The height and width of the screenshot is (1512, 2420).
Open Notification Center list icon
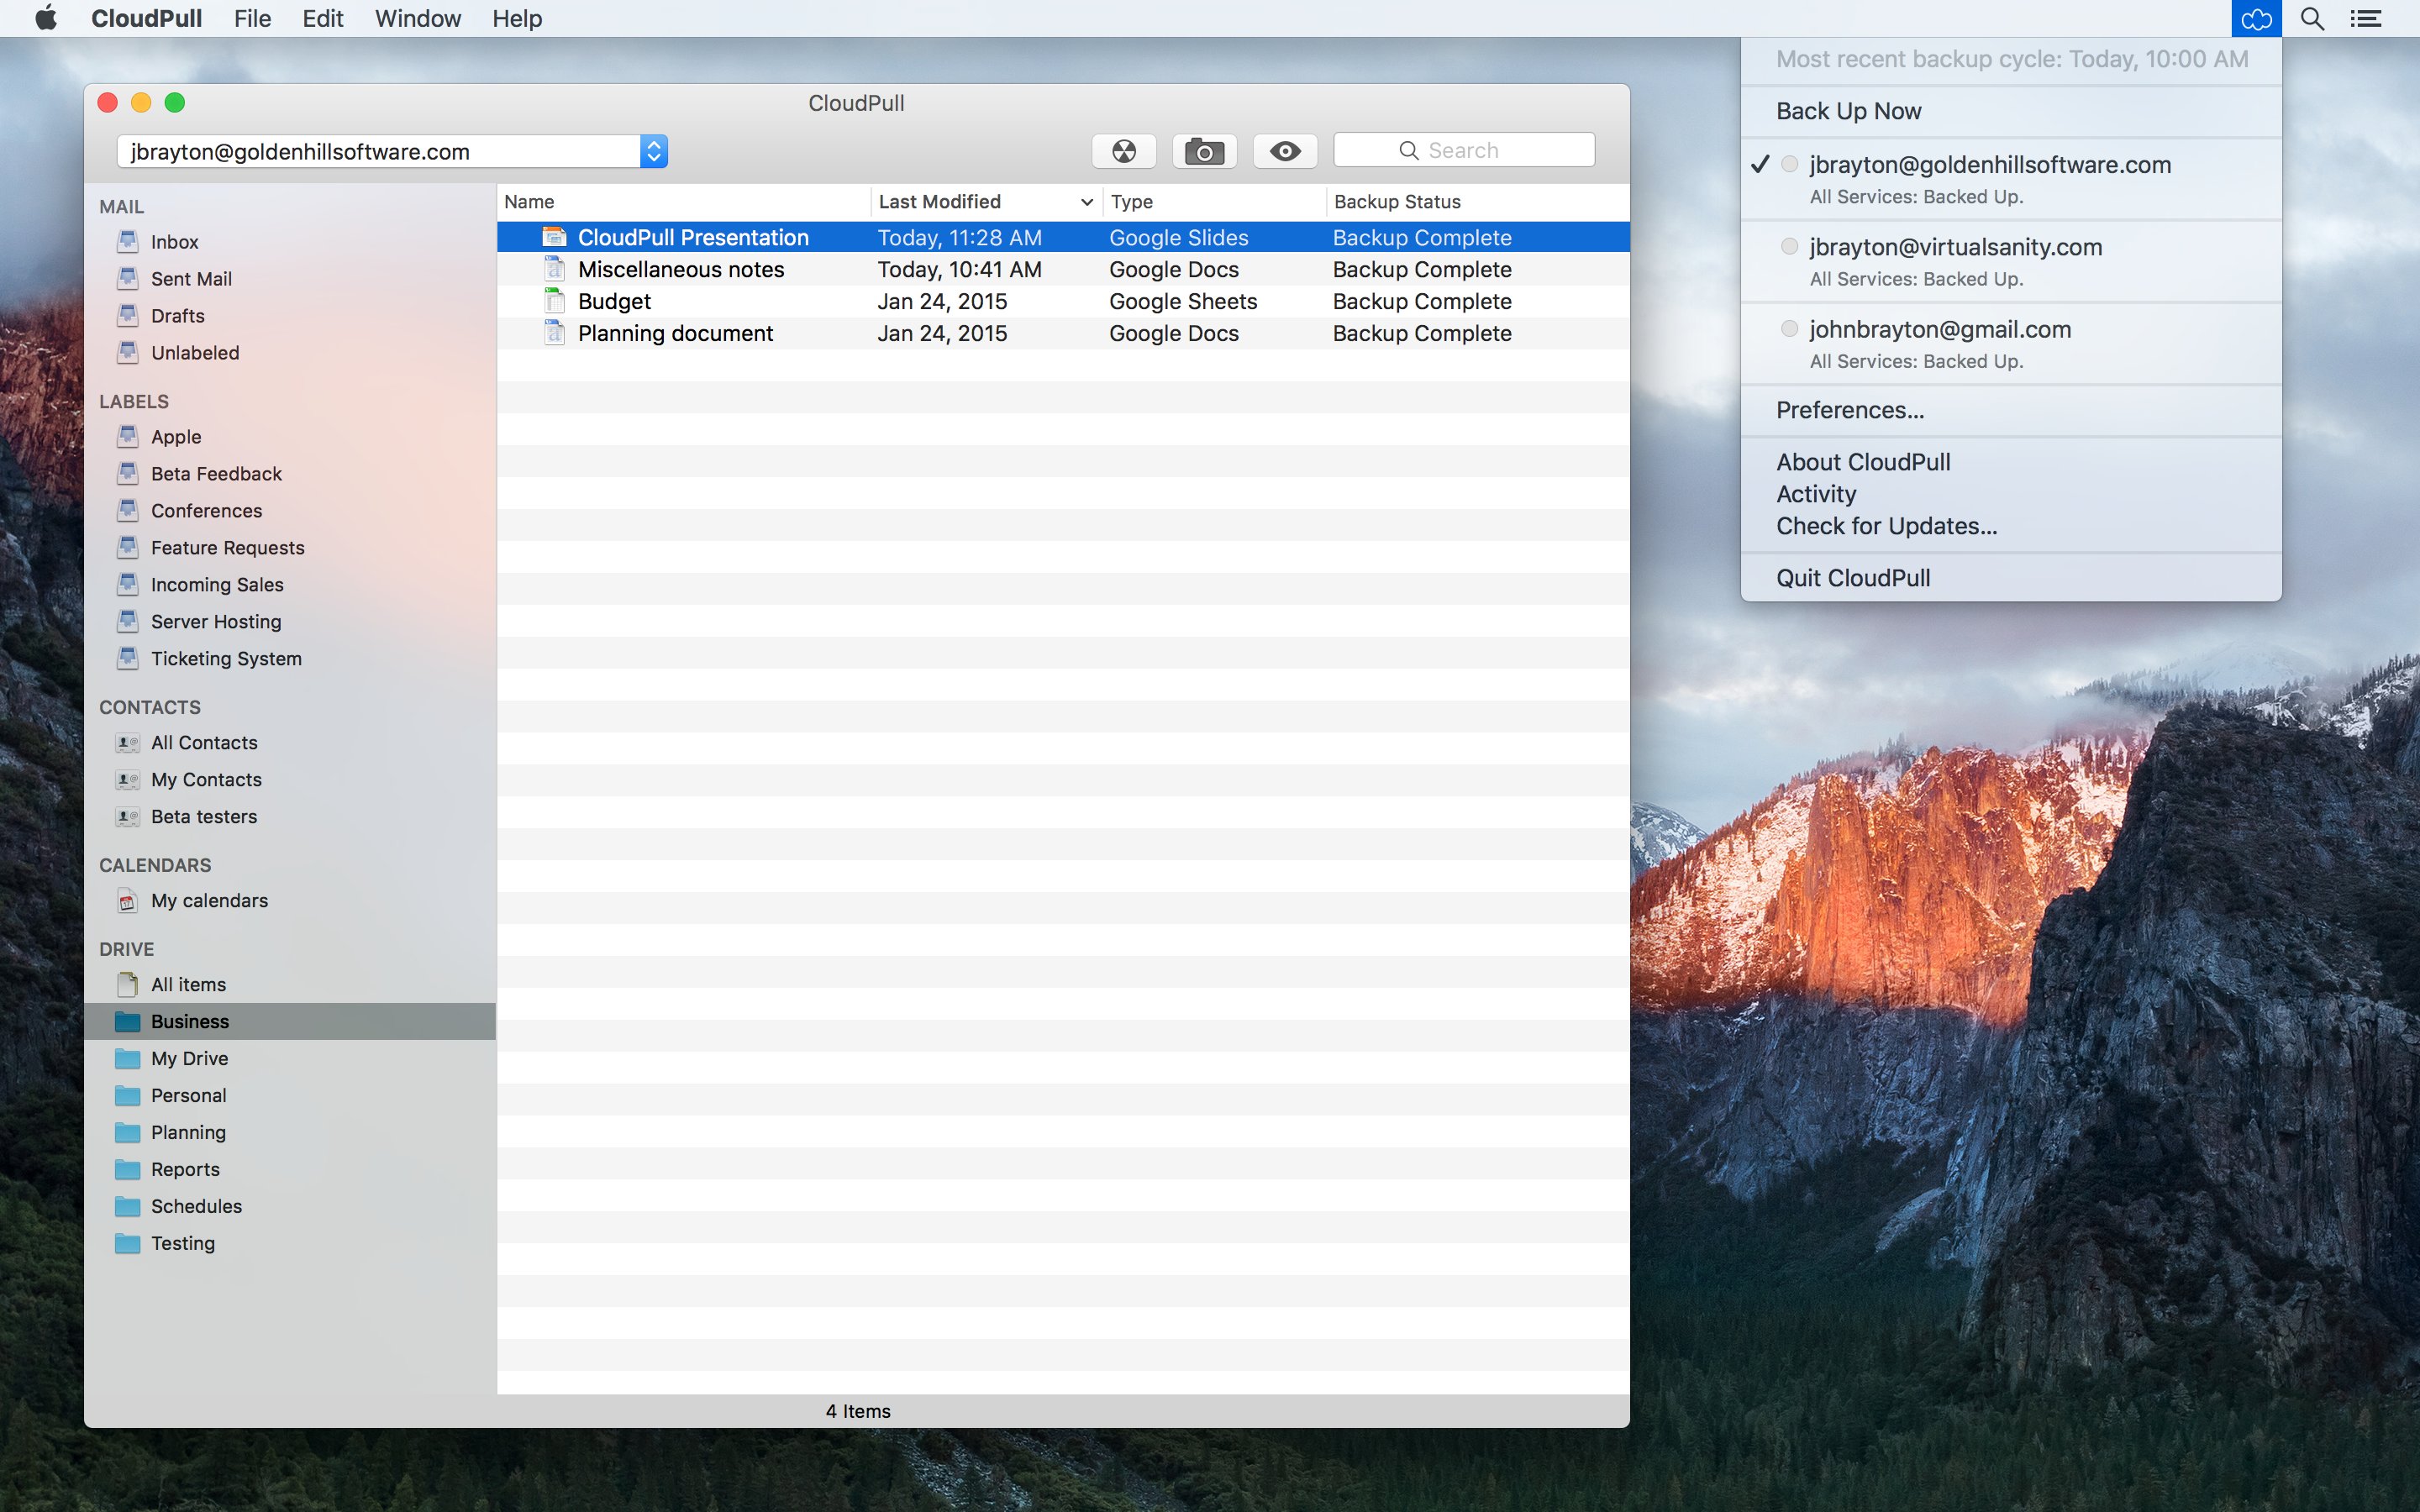click(x=2366, y=19)
